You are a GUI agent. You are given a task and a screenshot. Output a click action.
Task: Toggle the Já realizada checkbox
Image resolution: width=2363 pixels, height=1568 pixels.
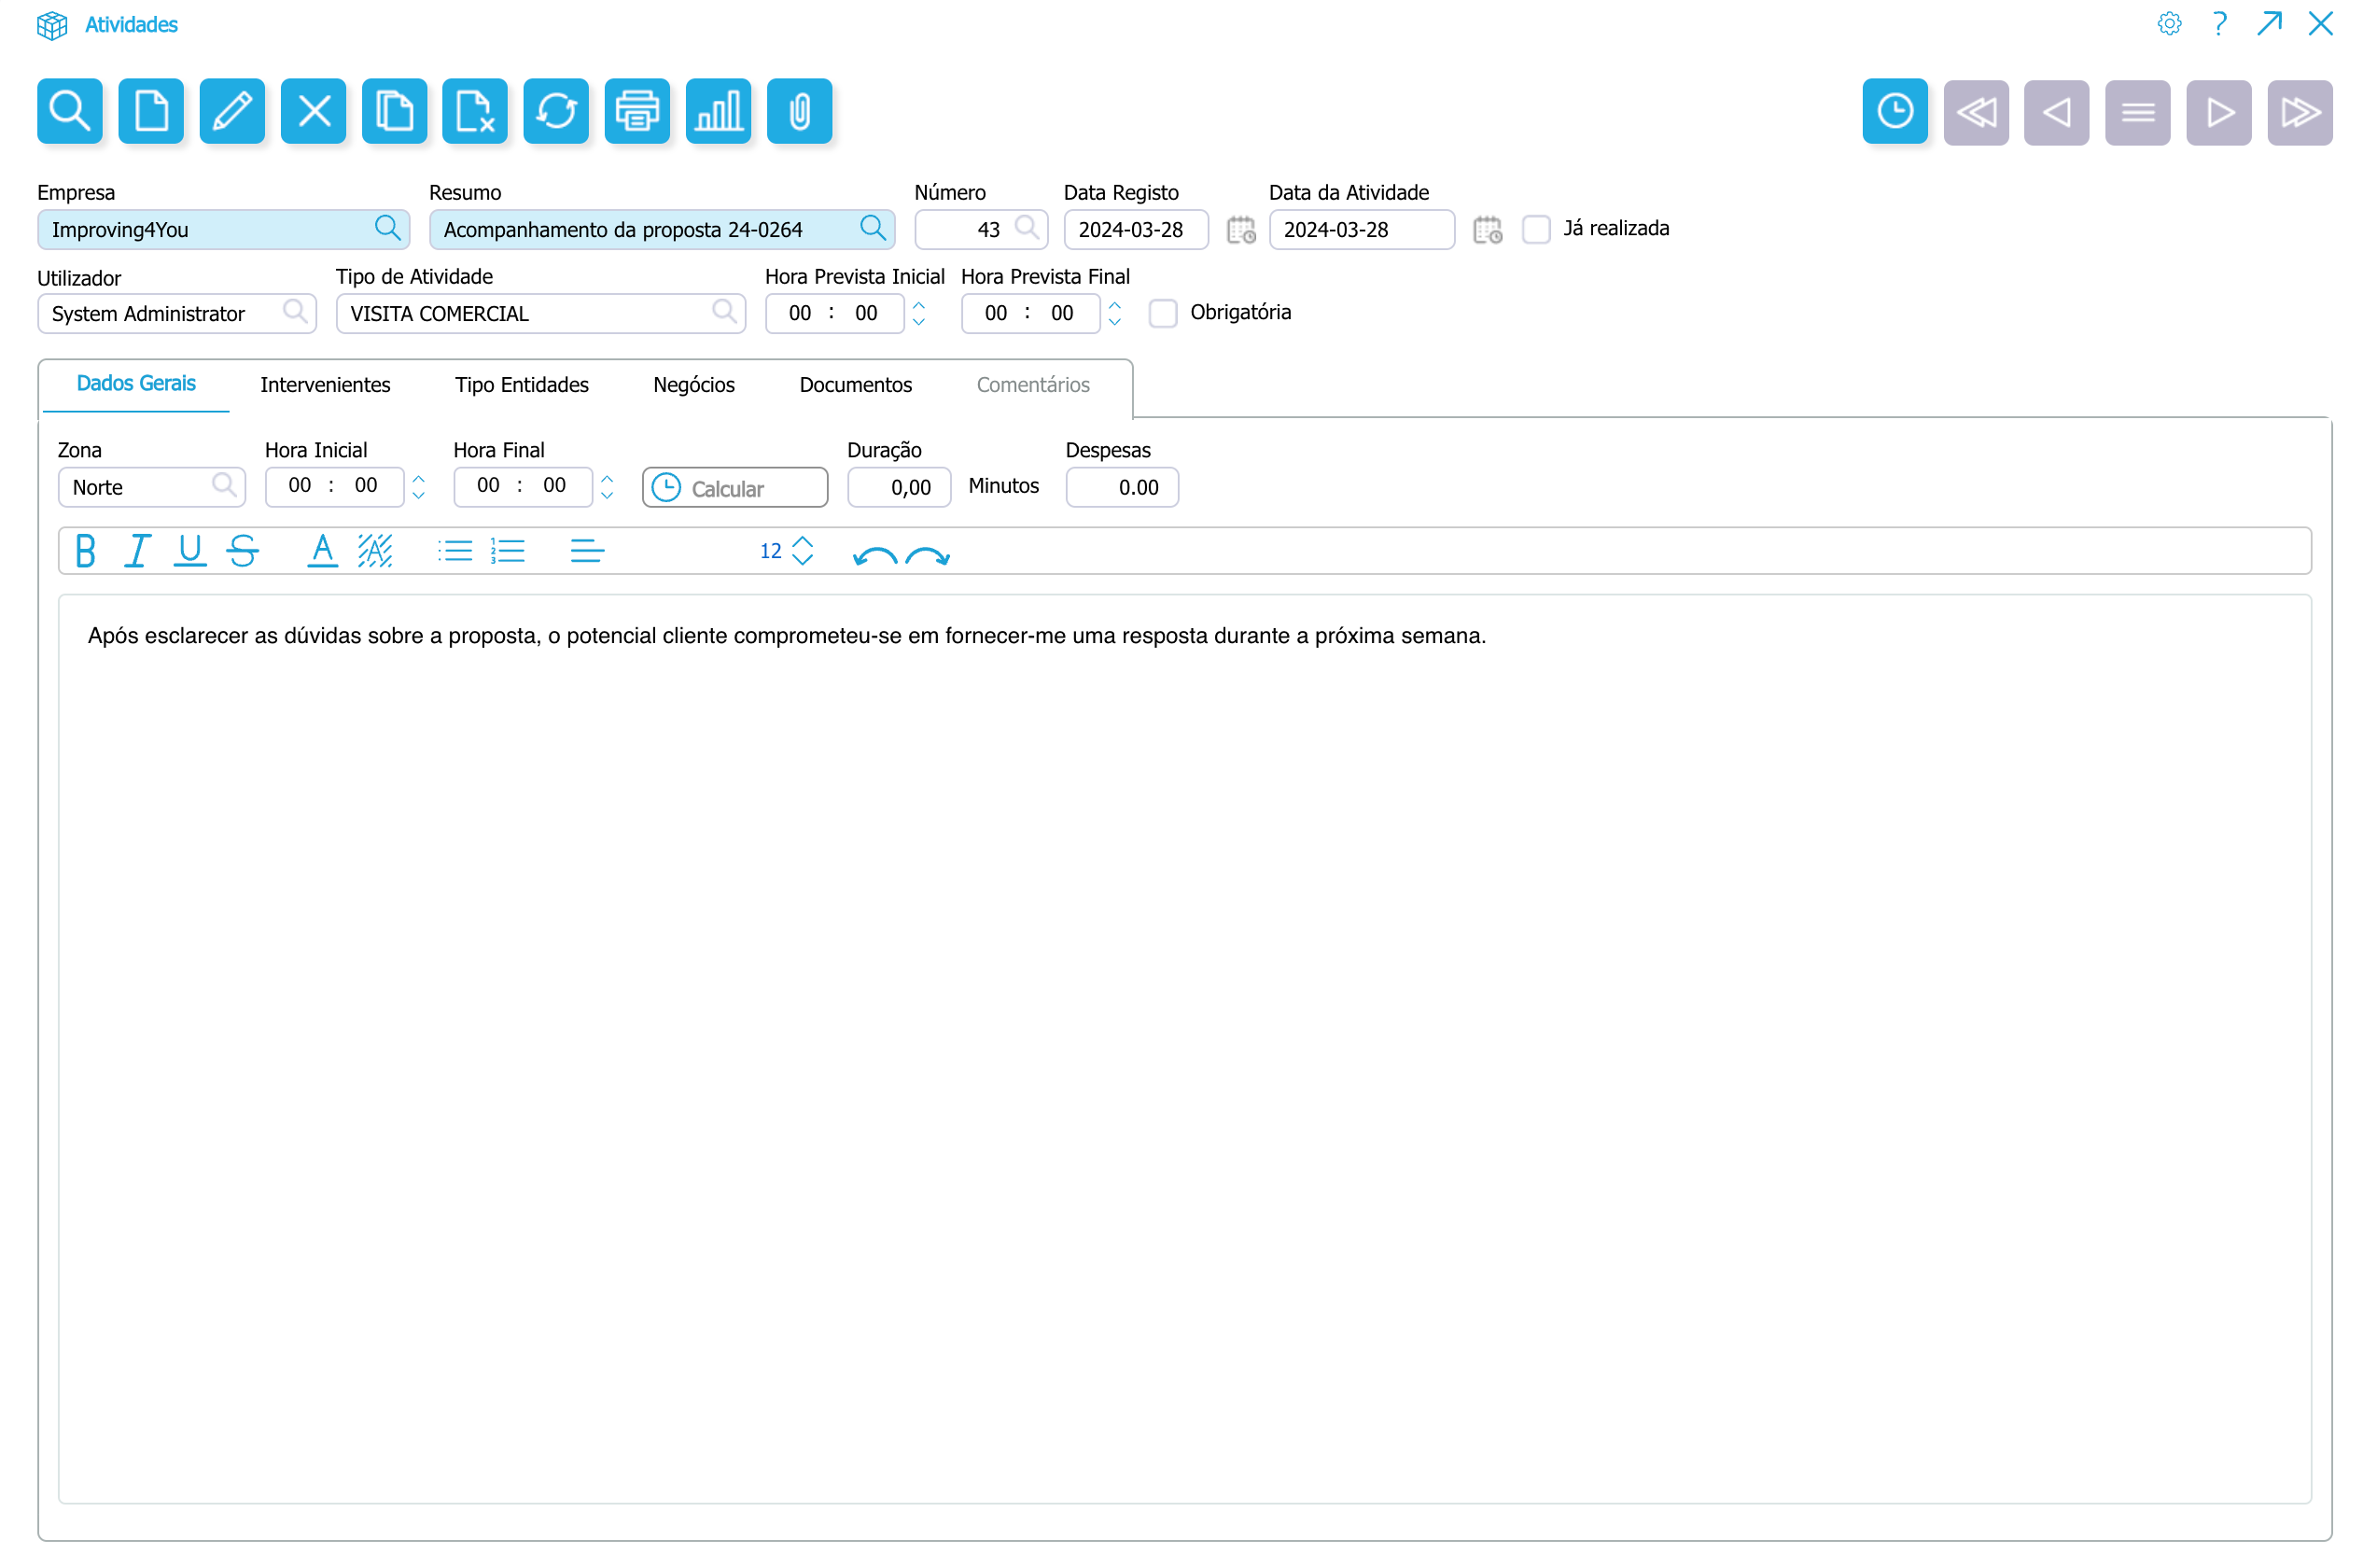(1536, 229)
